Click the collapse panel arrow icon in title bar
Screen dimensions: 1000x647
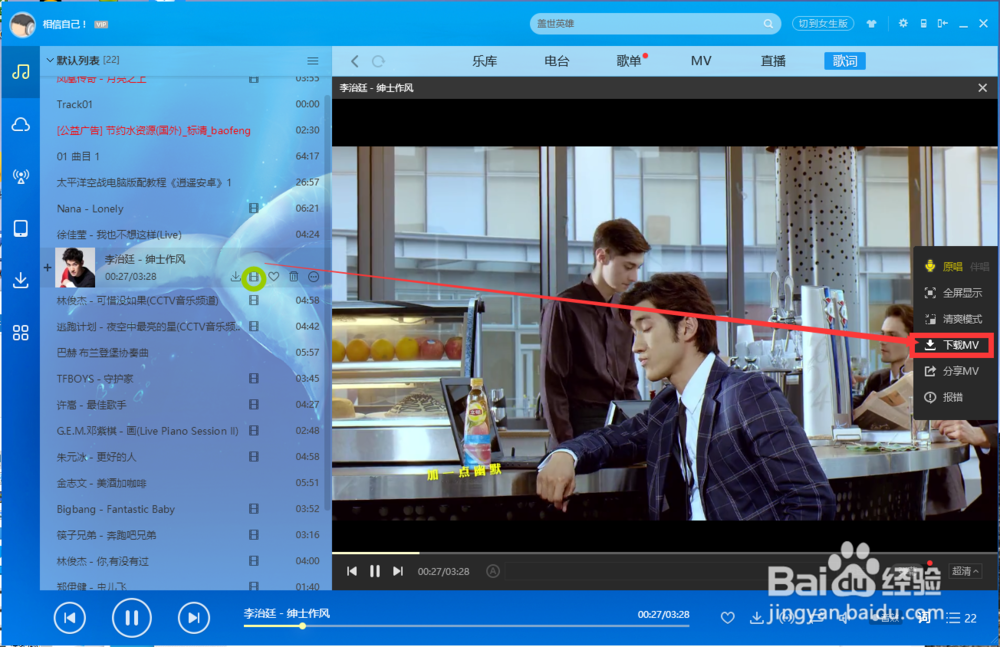(x=943, y=23)
